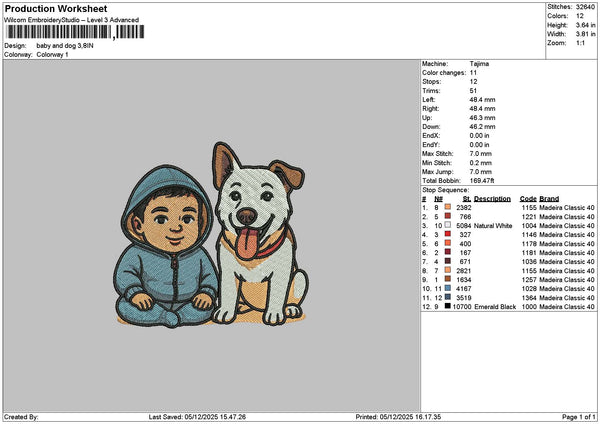Click the design name 'baby and dog 3,8IN'
This screenshot has width=600, height=424.
[x=65, y=46]
